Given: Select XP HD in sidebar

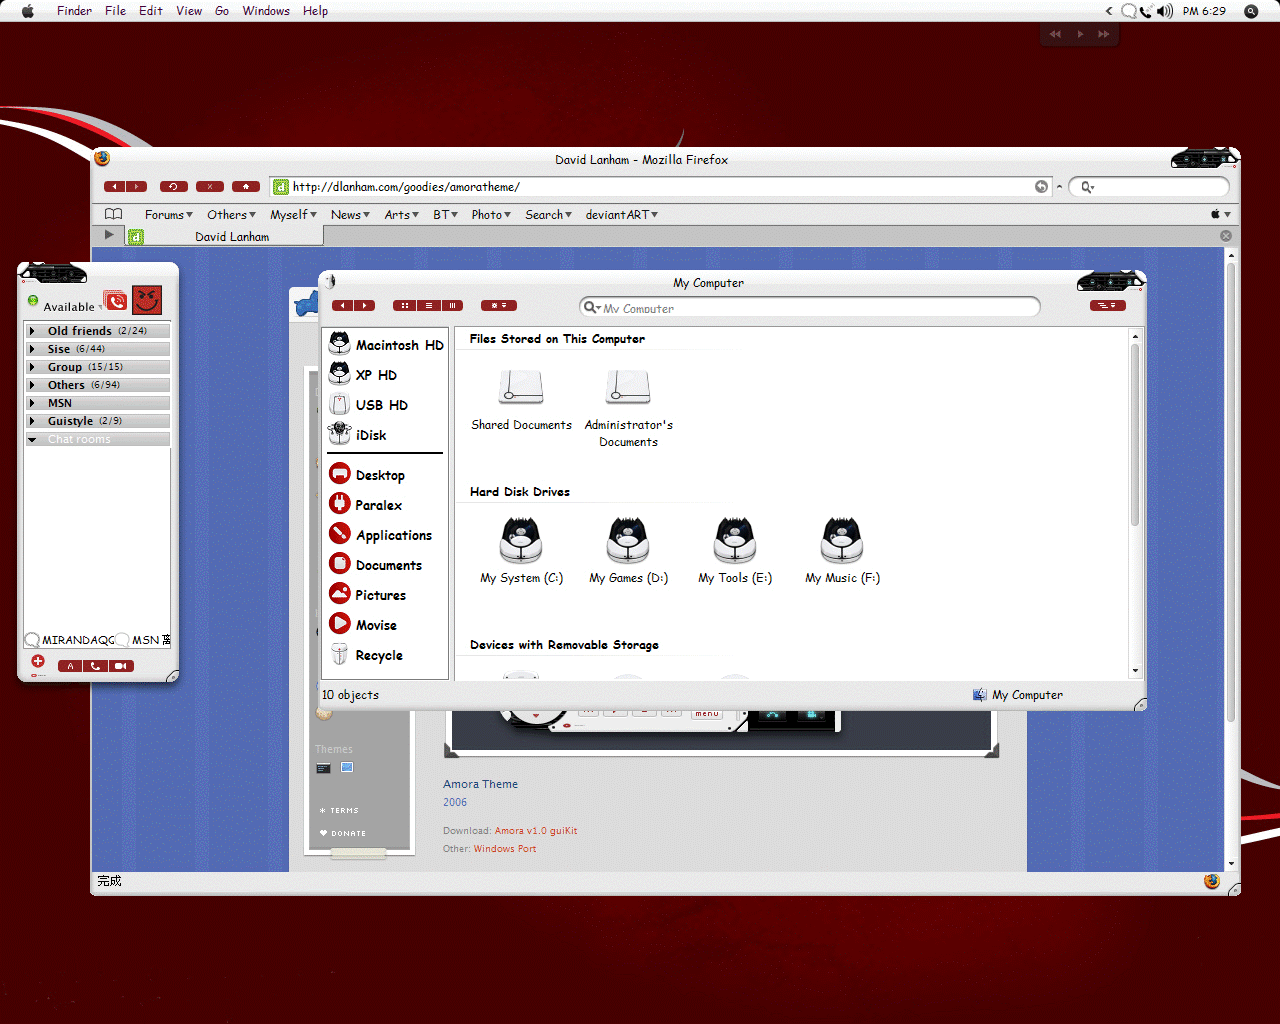Looking at the screenshot, I should (364, 375).
